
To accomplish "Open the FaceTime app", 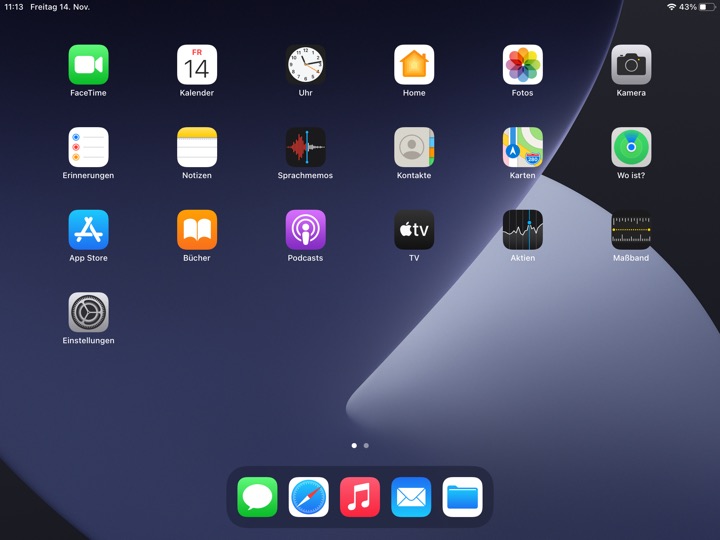I will point(88,65).
